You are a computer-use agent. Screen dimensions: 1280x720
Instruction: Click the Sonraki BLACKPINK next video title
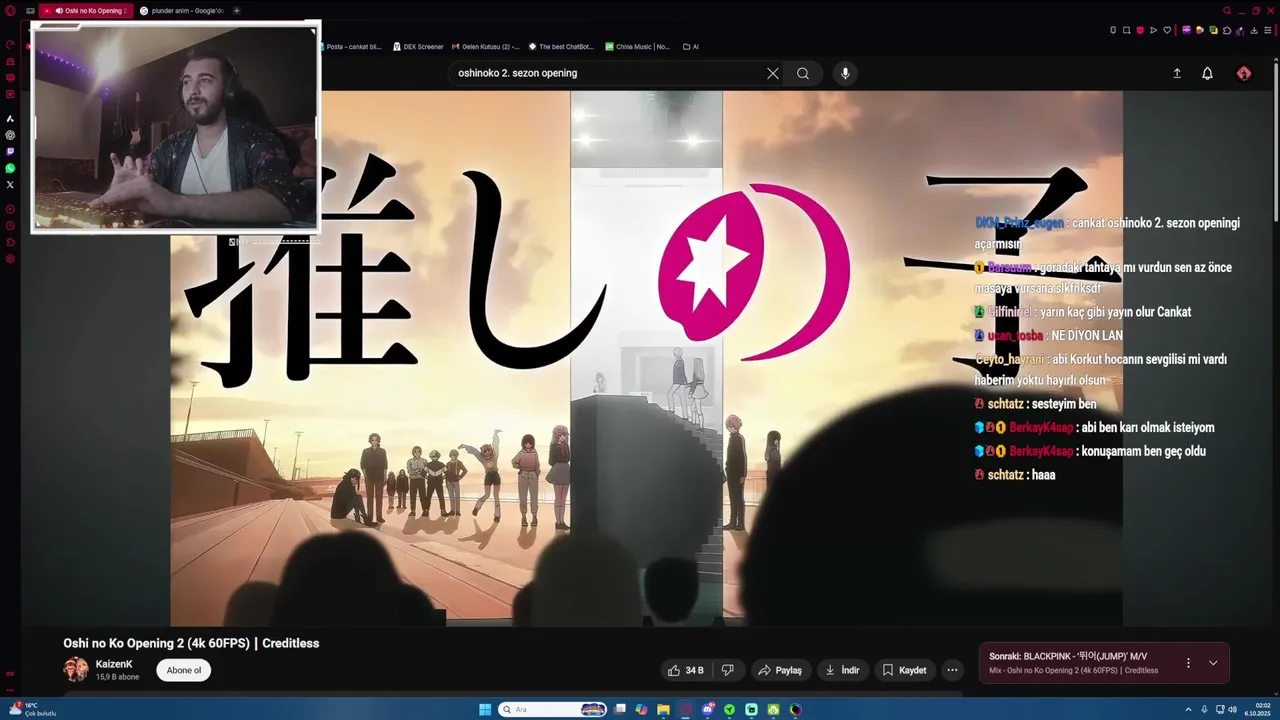point(1068,657)
